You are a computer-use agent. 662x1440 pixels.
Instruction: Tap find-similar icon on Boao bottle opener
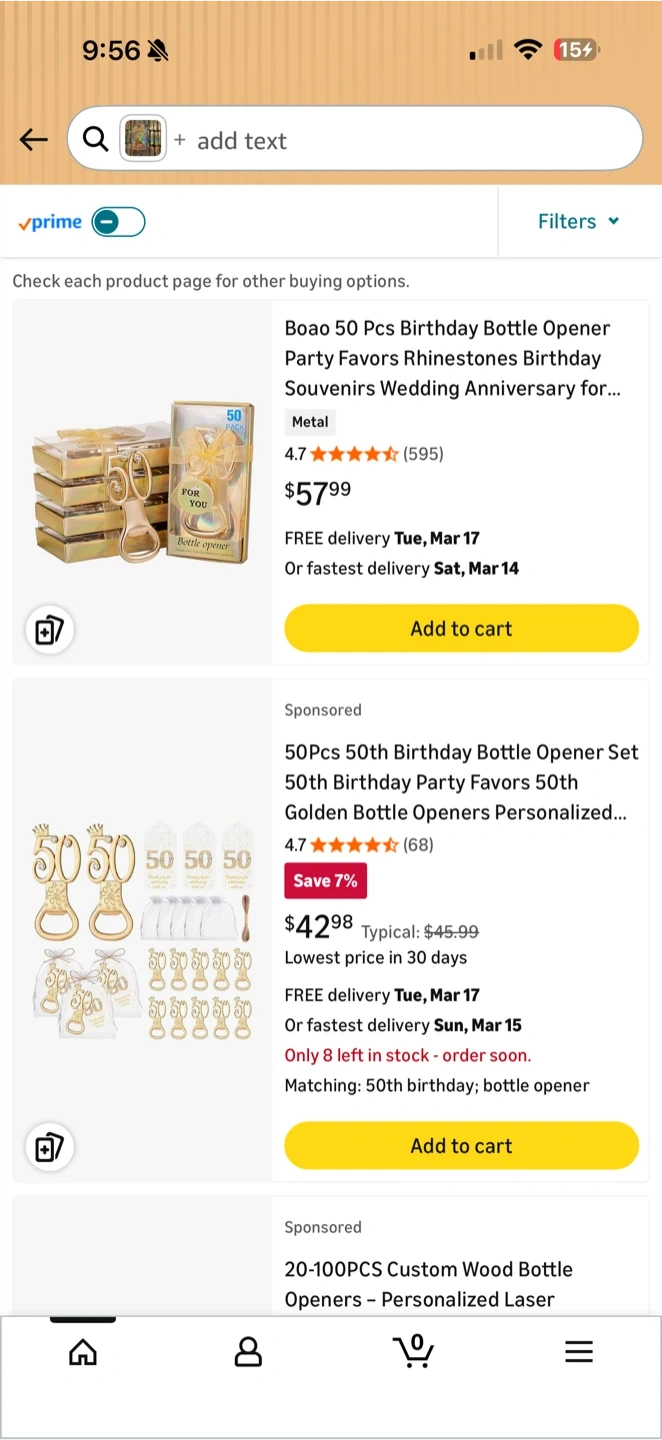(49, 631)
